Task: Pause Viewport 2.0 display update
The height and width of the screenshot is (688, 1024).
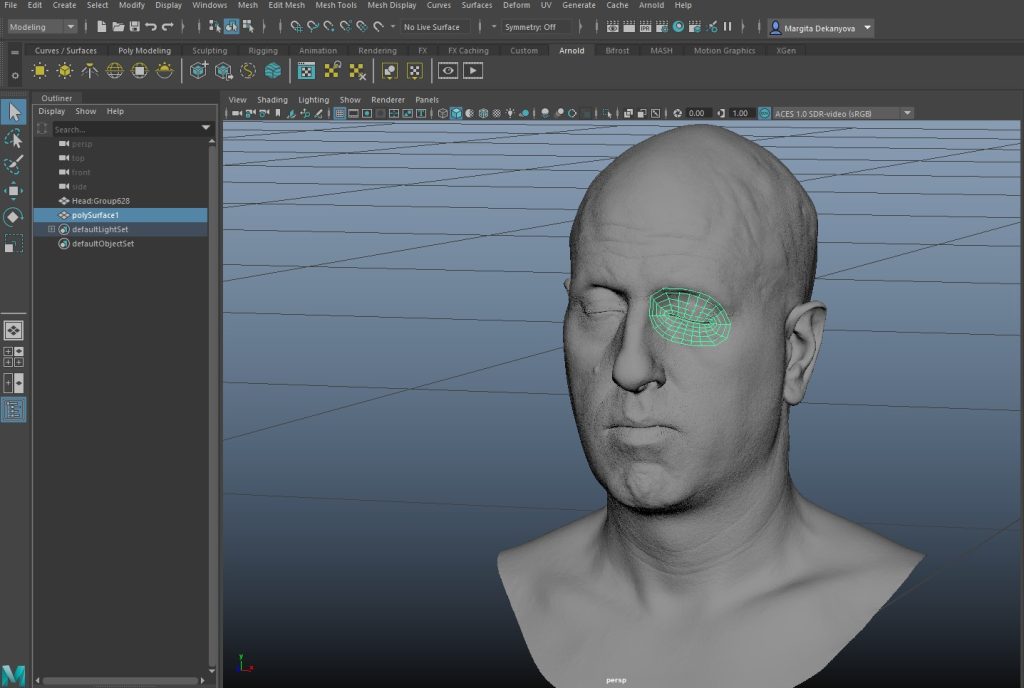Action: (x=728, y=27)
